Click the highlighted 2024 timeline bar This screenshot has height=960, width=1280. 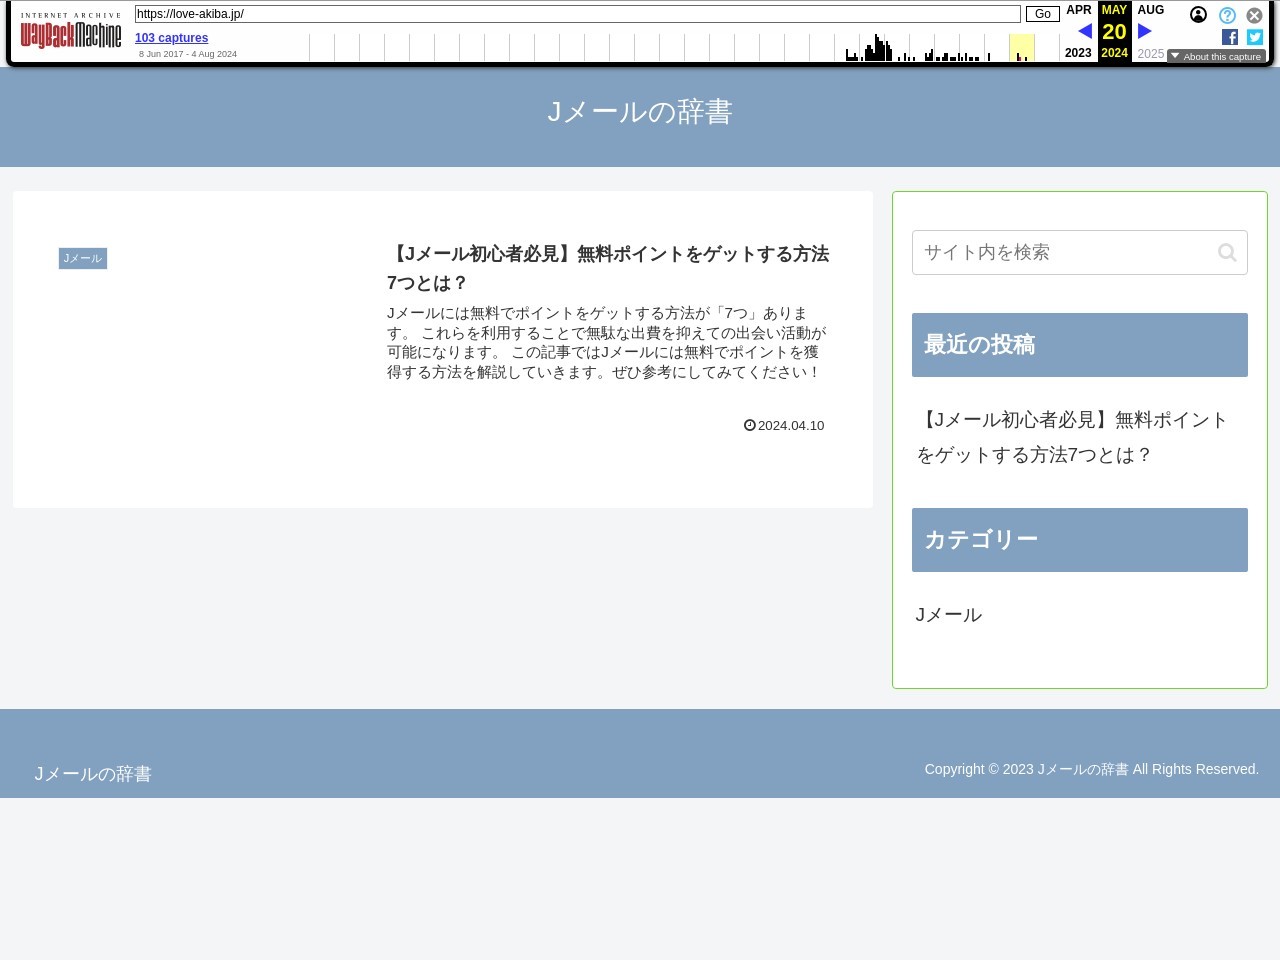coord(1021,47)
